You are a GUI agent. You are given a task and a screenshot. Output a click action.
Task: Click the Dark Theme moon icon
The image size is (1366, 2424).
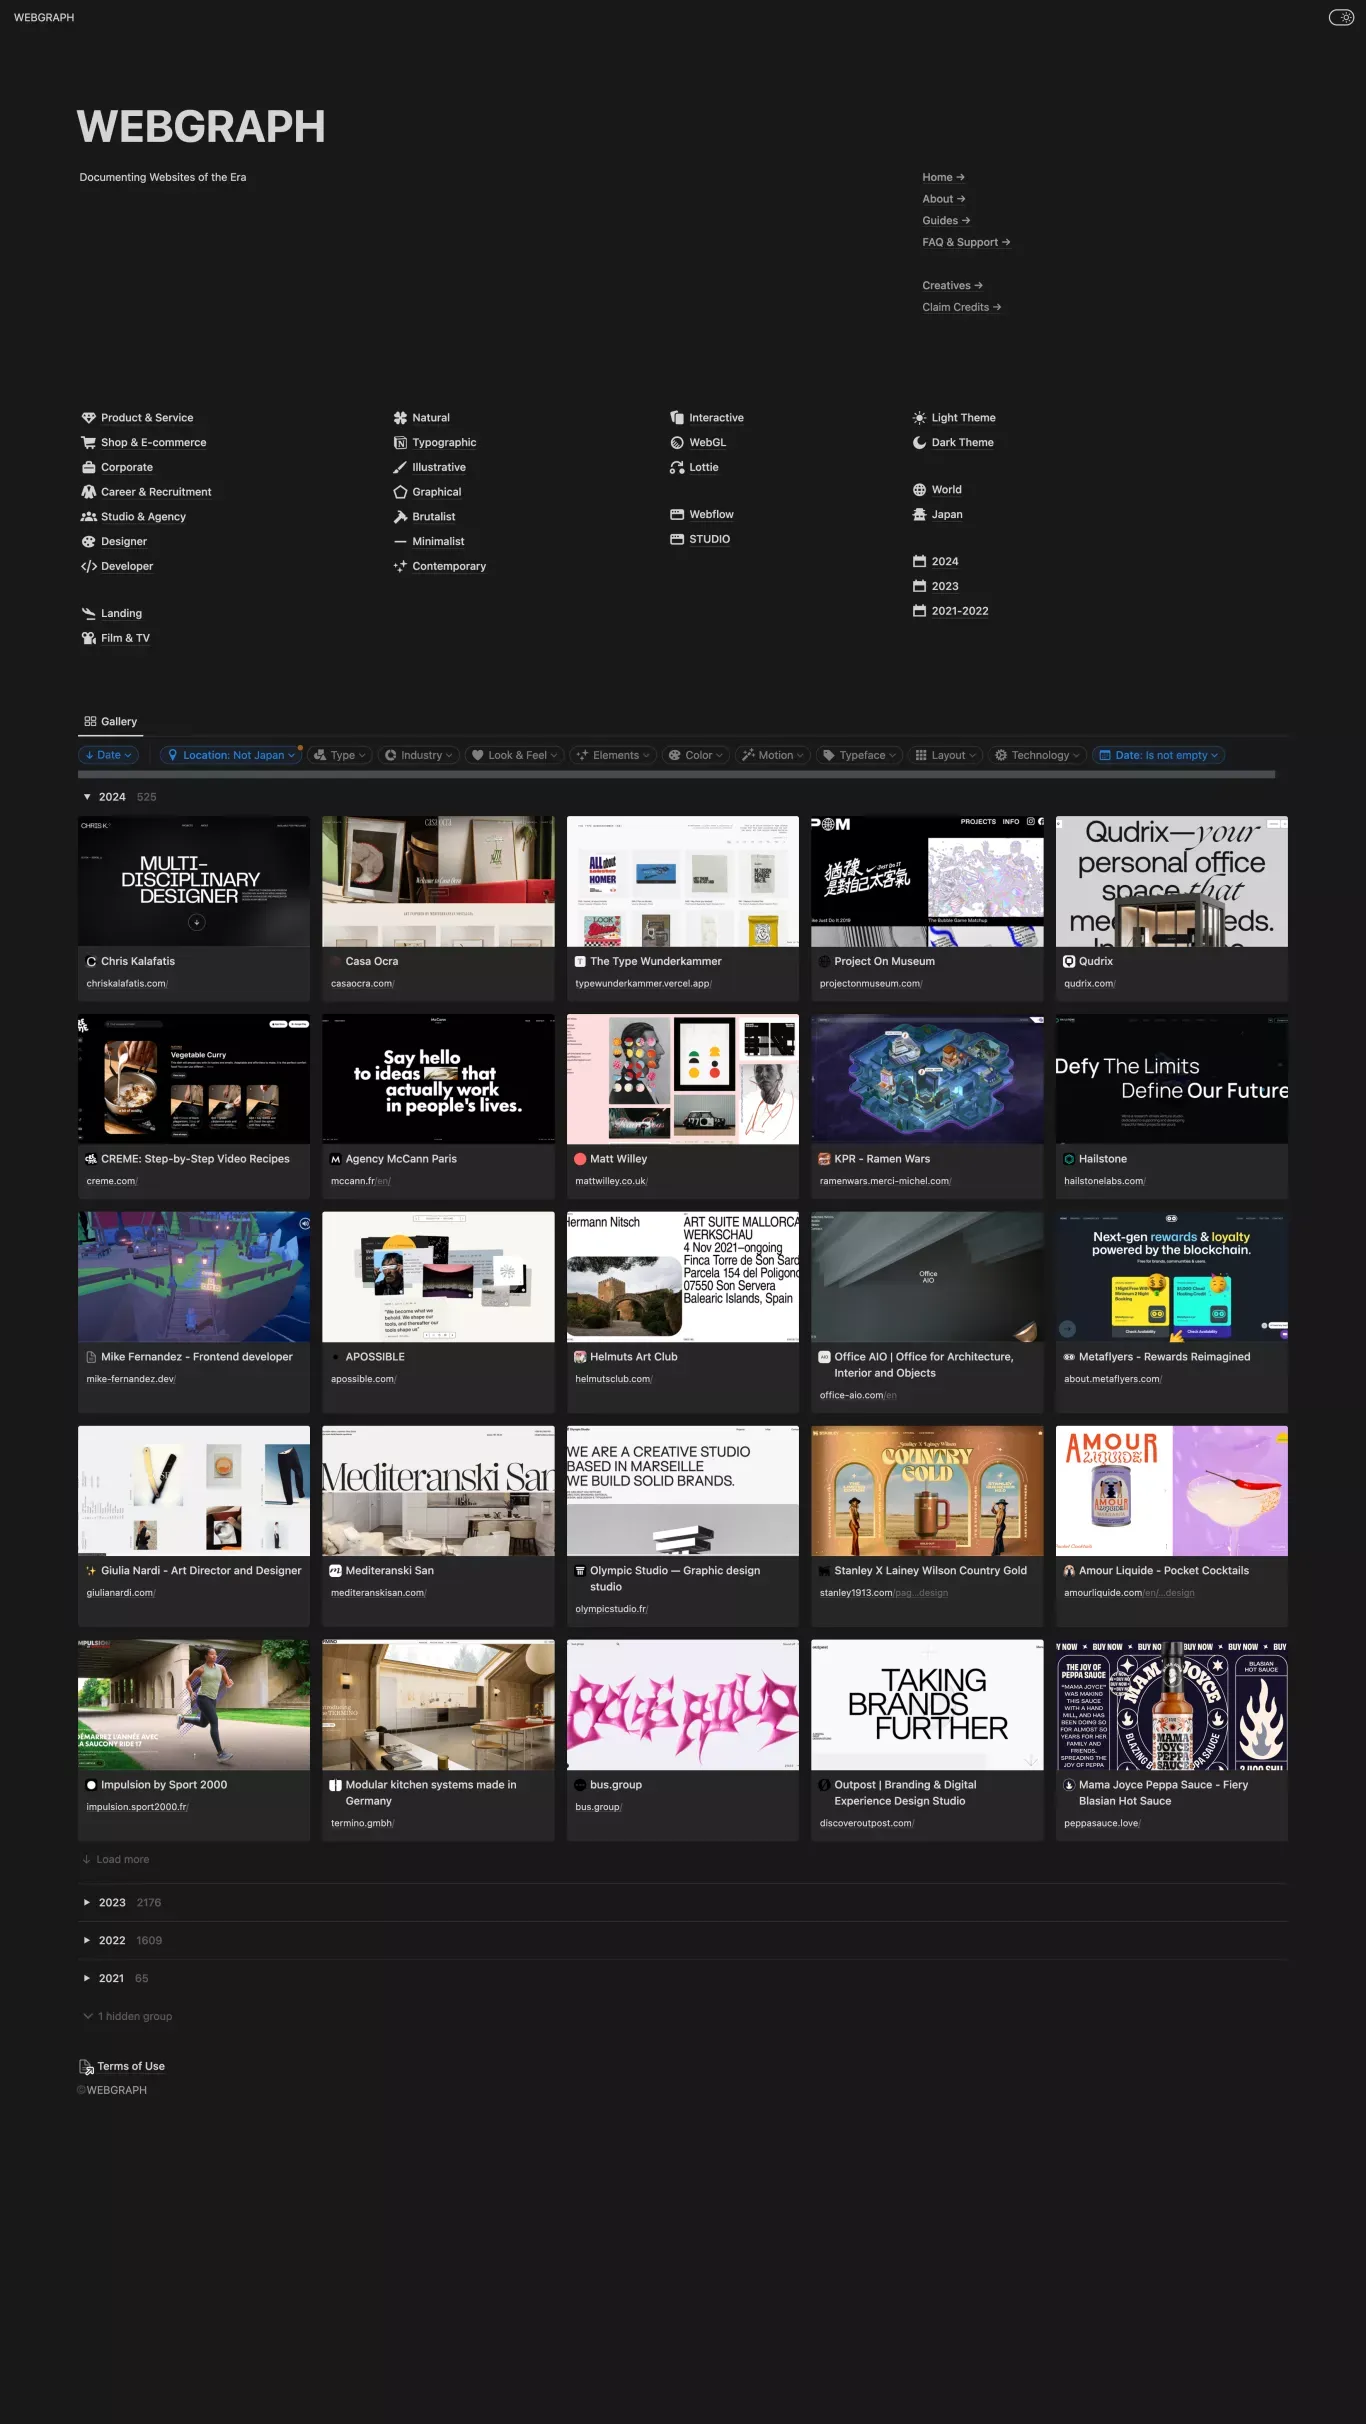pyautogui.click(x=920, y=443)
